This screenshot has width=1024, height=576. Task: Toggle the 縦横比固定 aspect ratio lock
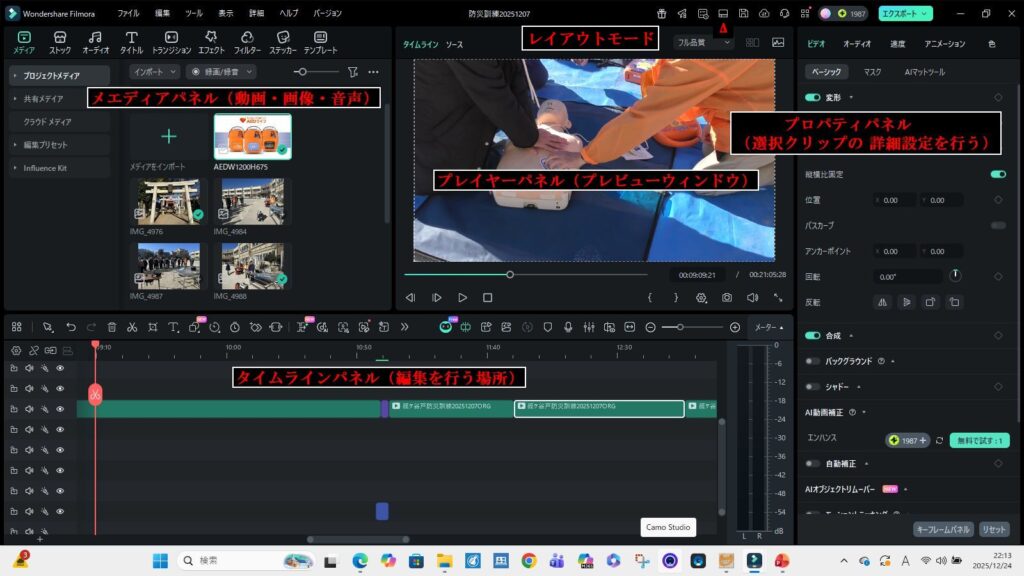tap(997, 174)
